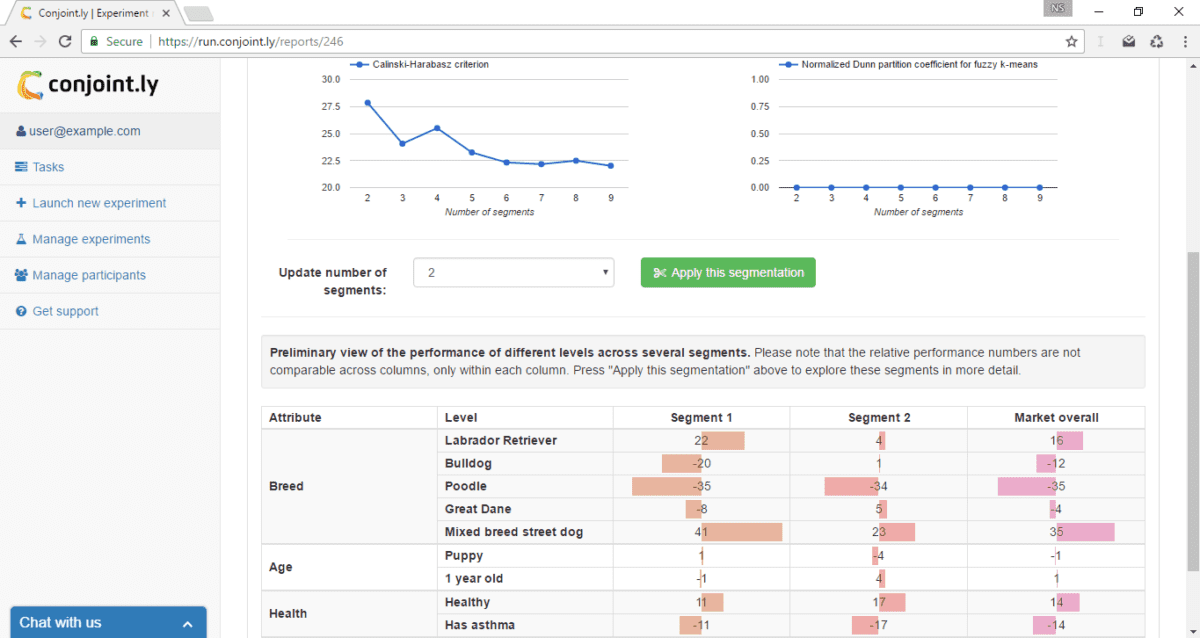This screenshot has width=1200, height=638.
Task: Click the conjoint.ly logo
Action: [88, 85]
